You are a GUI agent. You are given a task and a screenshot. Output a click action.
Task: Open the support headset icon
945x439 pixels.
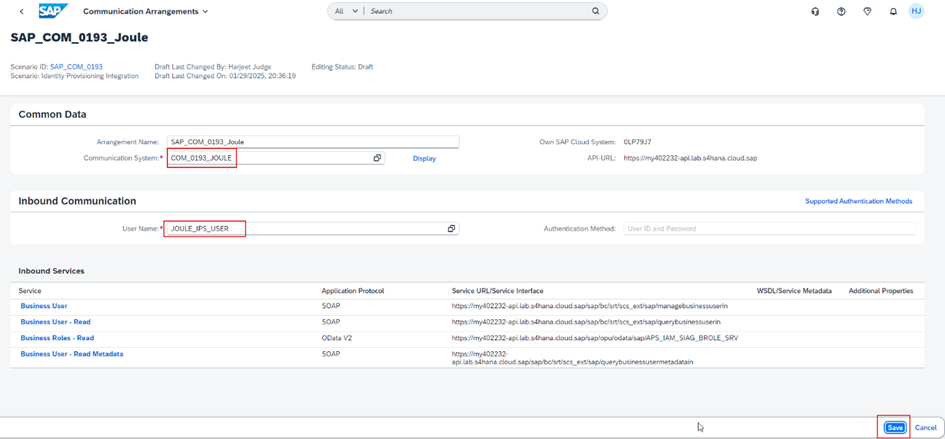pyautogui.click(x=815, y=12)
